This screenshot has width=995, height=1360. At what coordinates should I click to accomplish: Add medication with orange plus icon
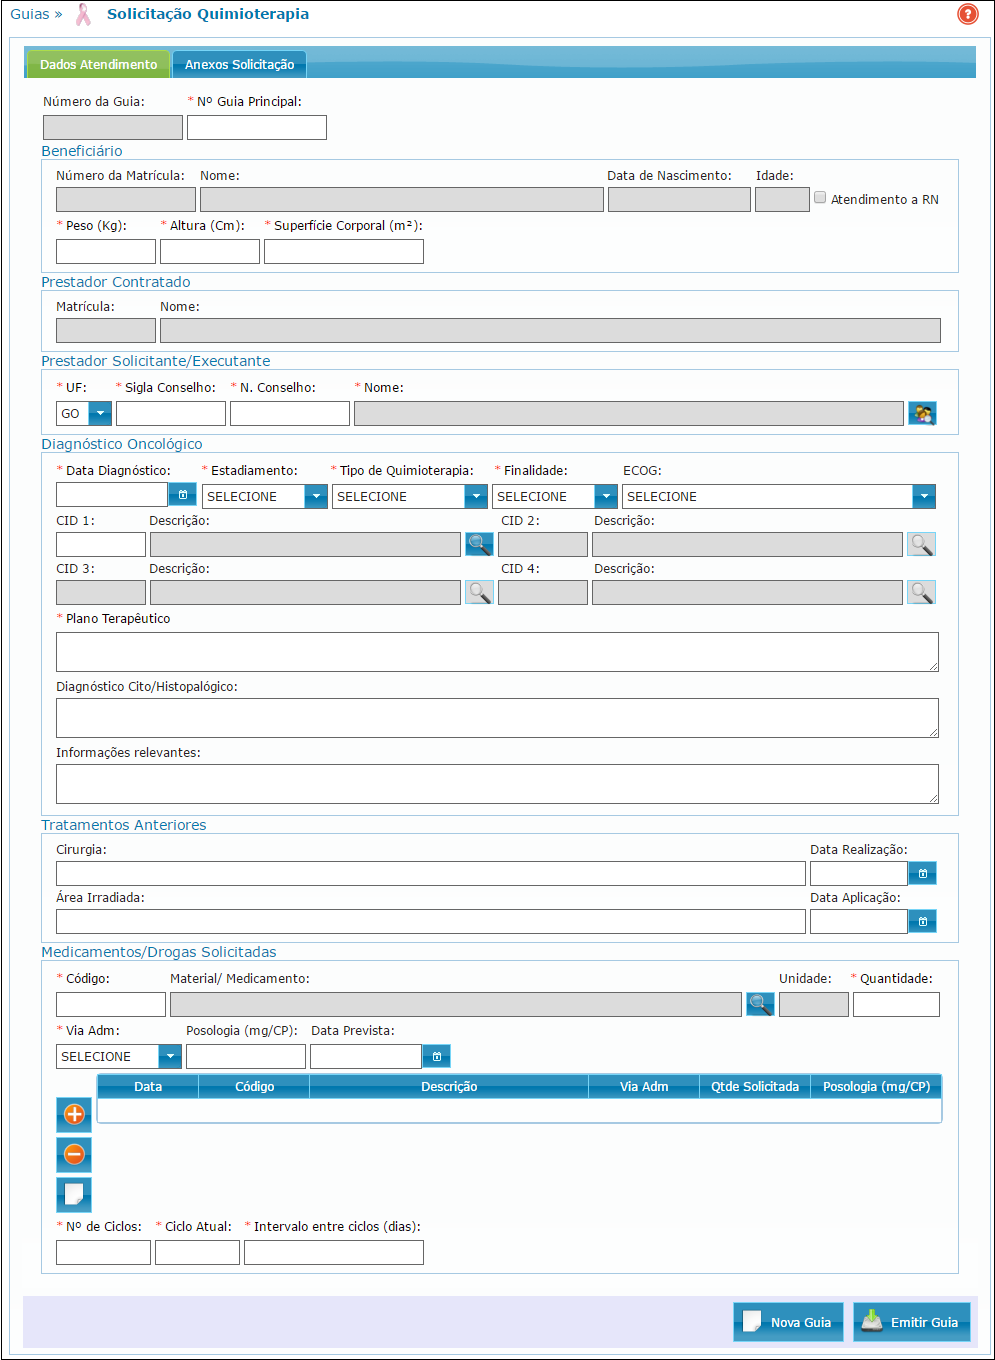74,1114
